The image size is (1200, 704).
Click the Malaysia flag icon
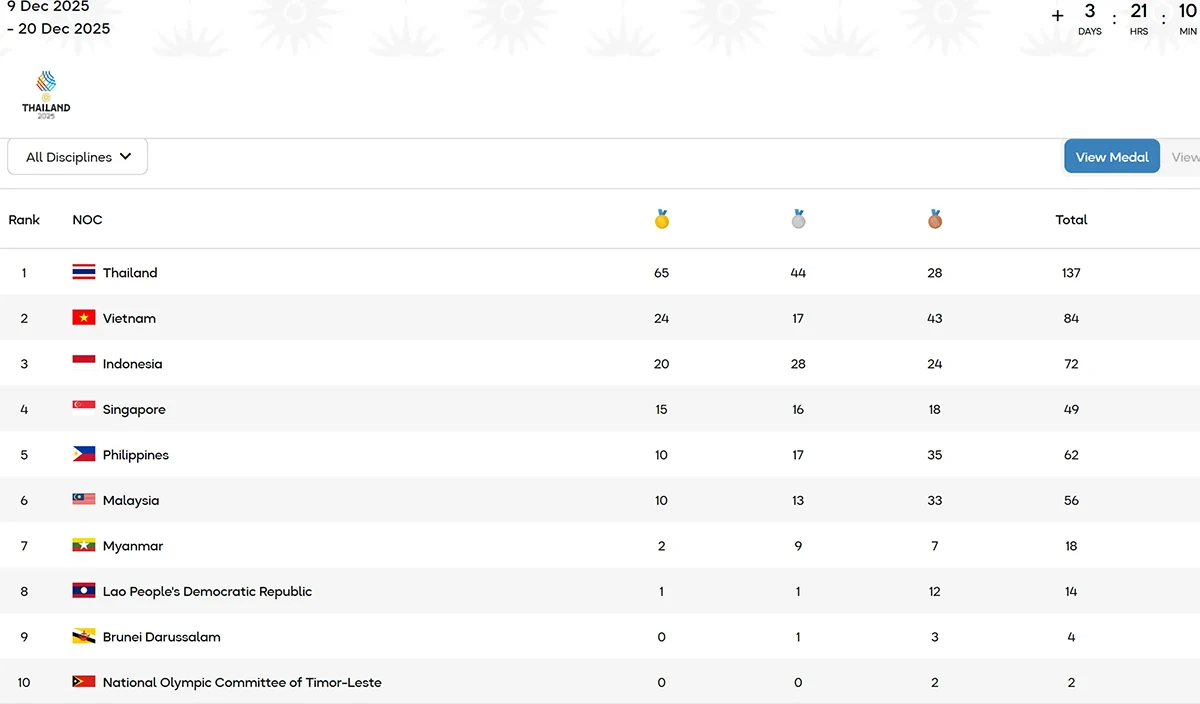tap(84, 500)
